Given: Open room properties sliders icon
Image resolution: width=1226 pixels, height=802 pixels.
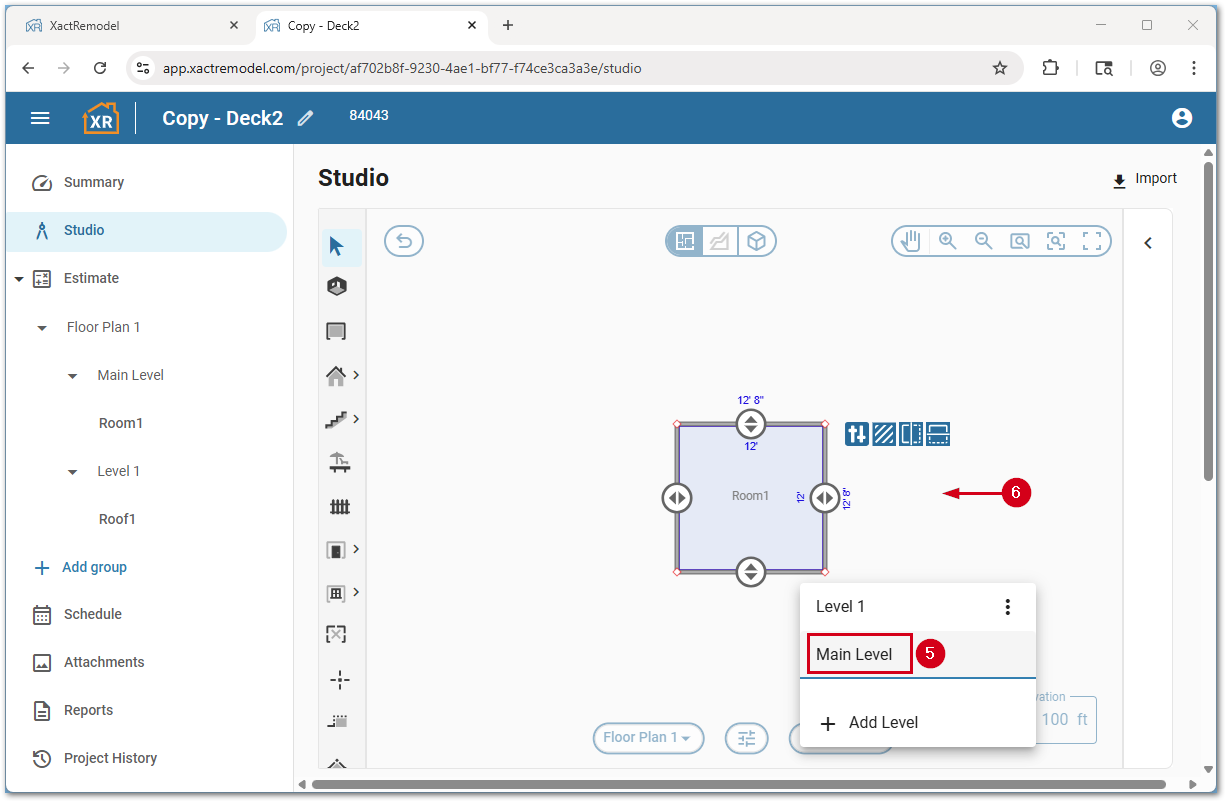Looking at the screenshot, I should click(857, 434).
